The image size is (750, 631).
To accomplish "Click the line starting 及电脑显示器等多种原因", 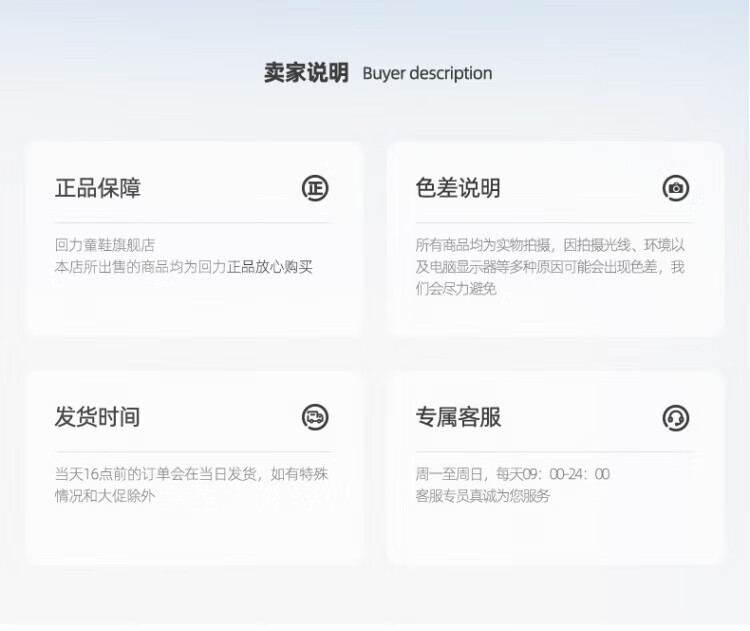I will click(x=550, y=267).
